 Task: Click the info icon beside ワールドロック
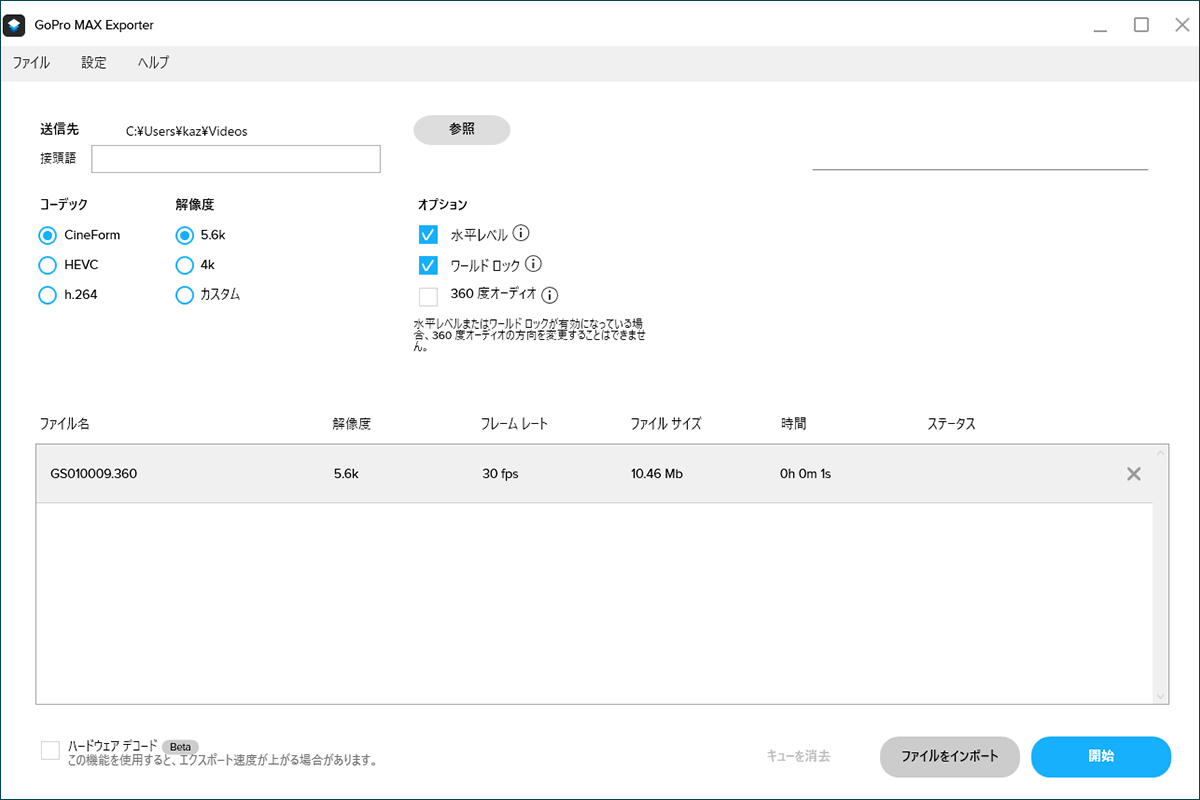(533, 265)
